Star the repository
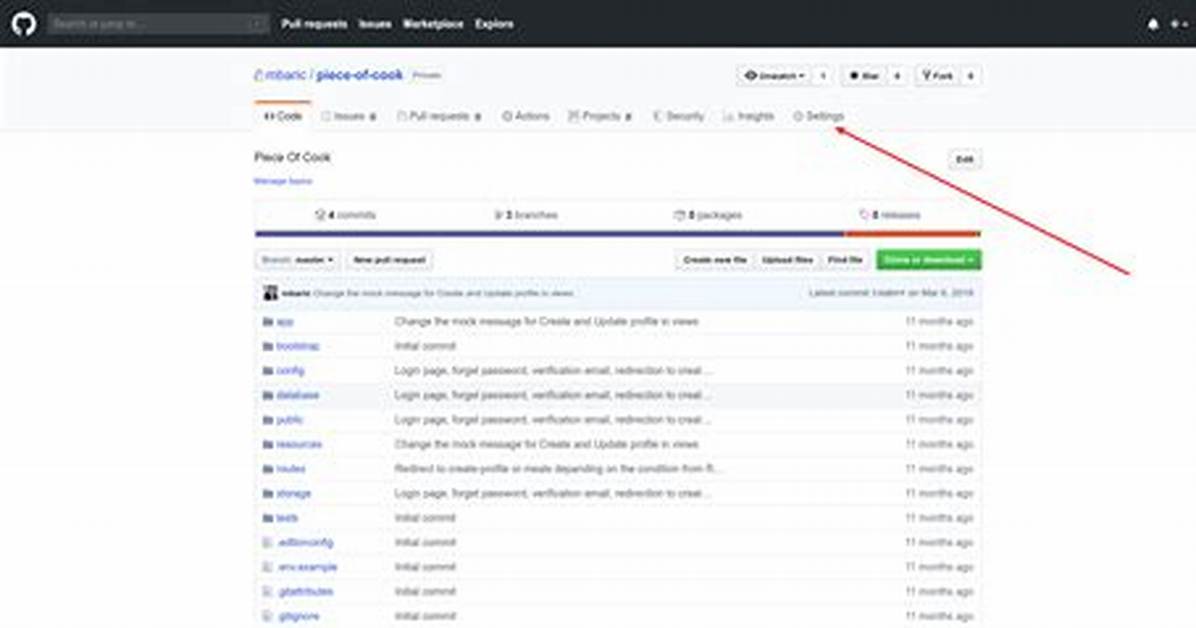Viewport: 1196px width, 628px height. (864, 76)
